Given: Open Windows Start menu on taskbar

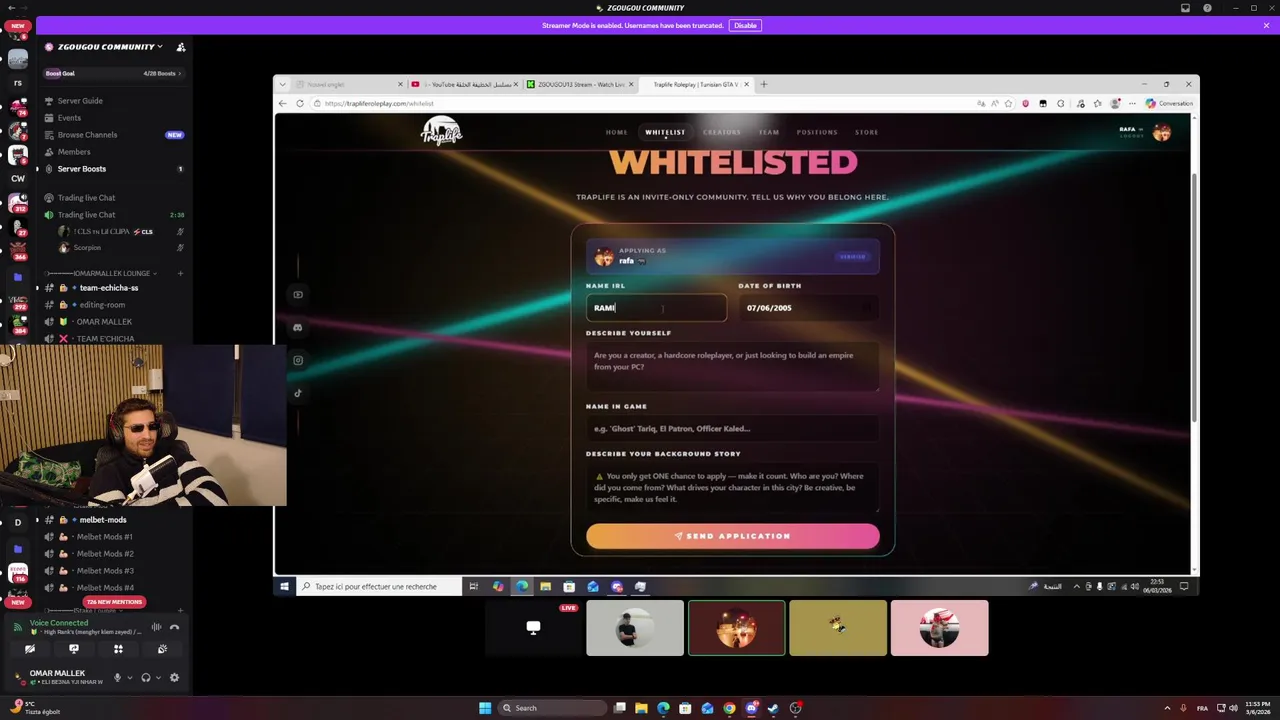Looking at the screenshot, I should (485, 708).
